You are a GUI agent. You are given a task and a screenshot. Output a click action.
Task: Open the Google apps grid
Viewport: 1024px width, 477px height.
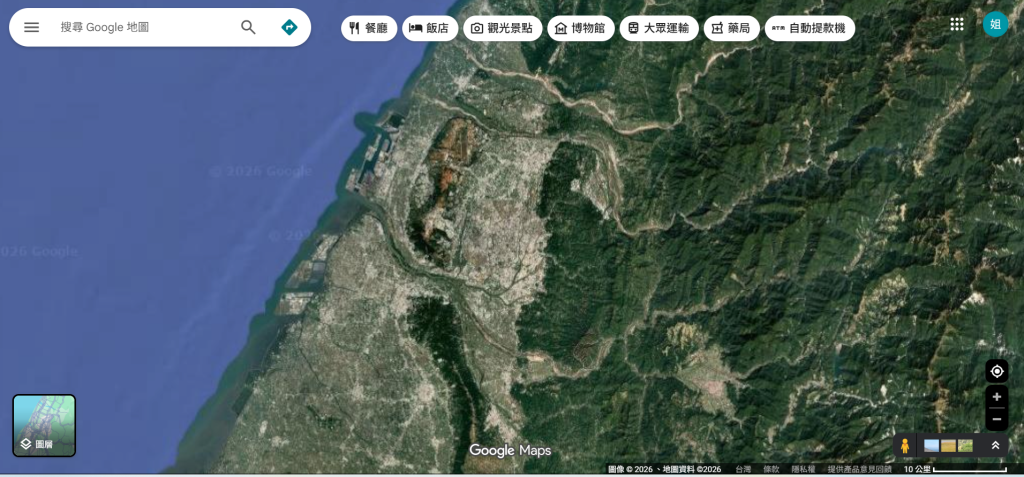pos(957,25)
